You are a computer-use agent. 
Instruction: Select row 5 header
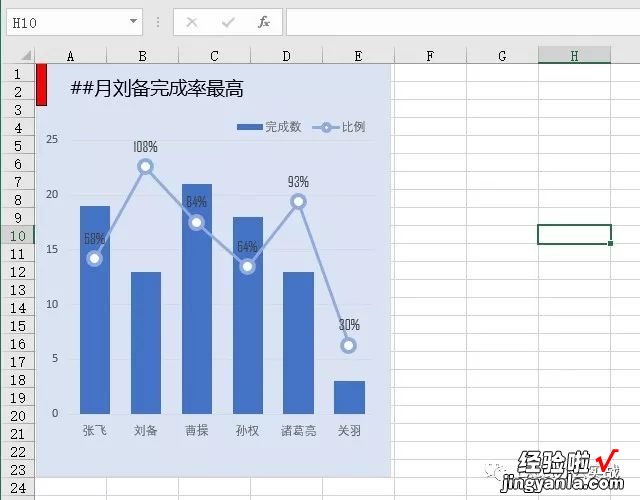pyautogui.click(x=18, y=146)
